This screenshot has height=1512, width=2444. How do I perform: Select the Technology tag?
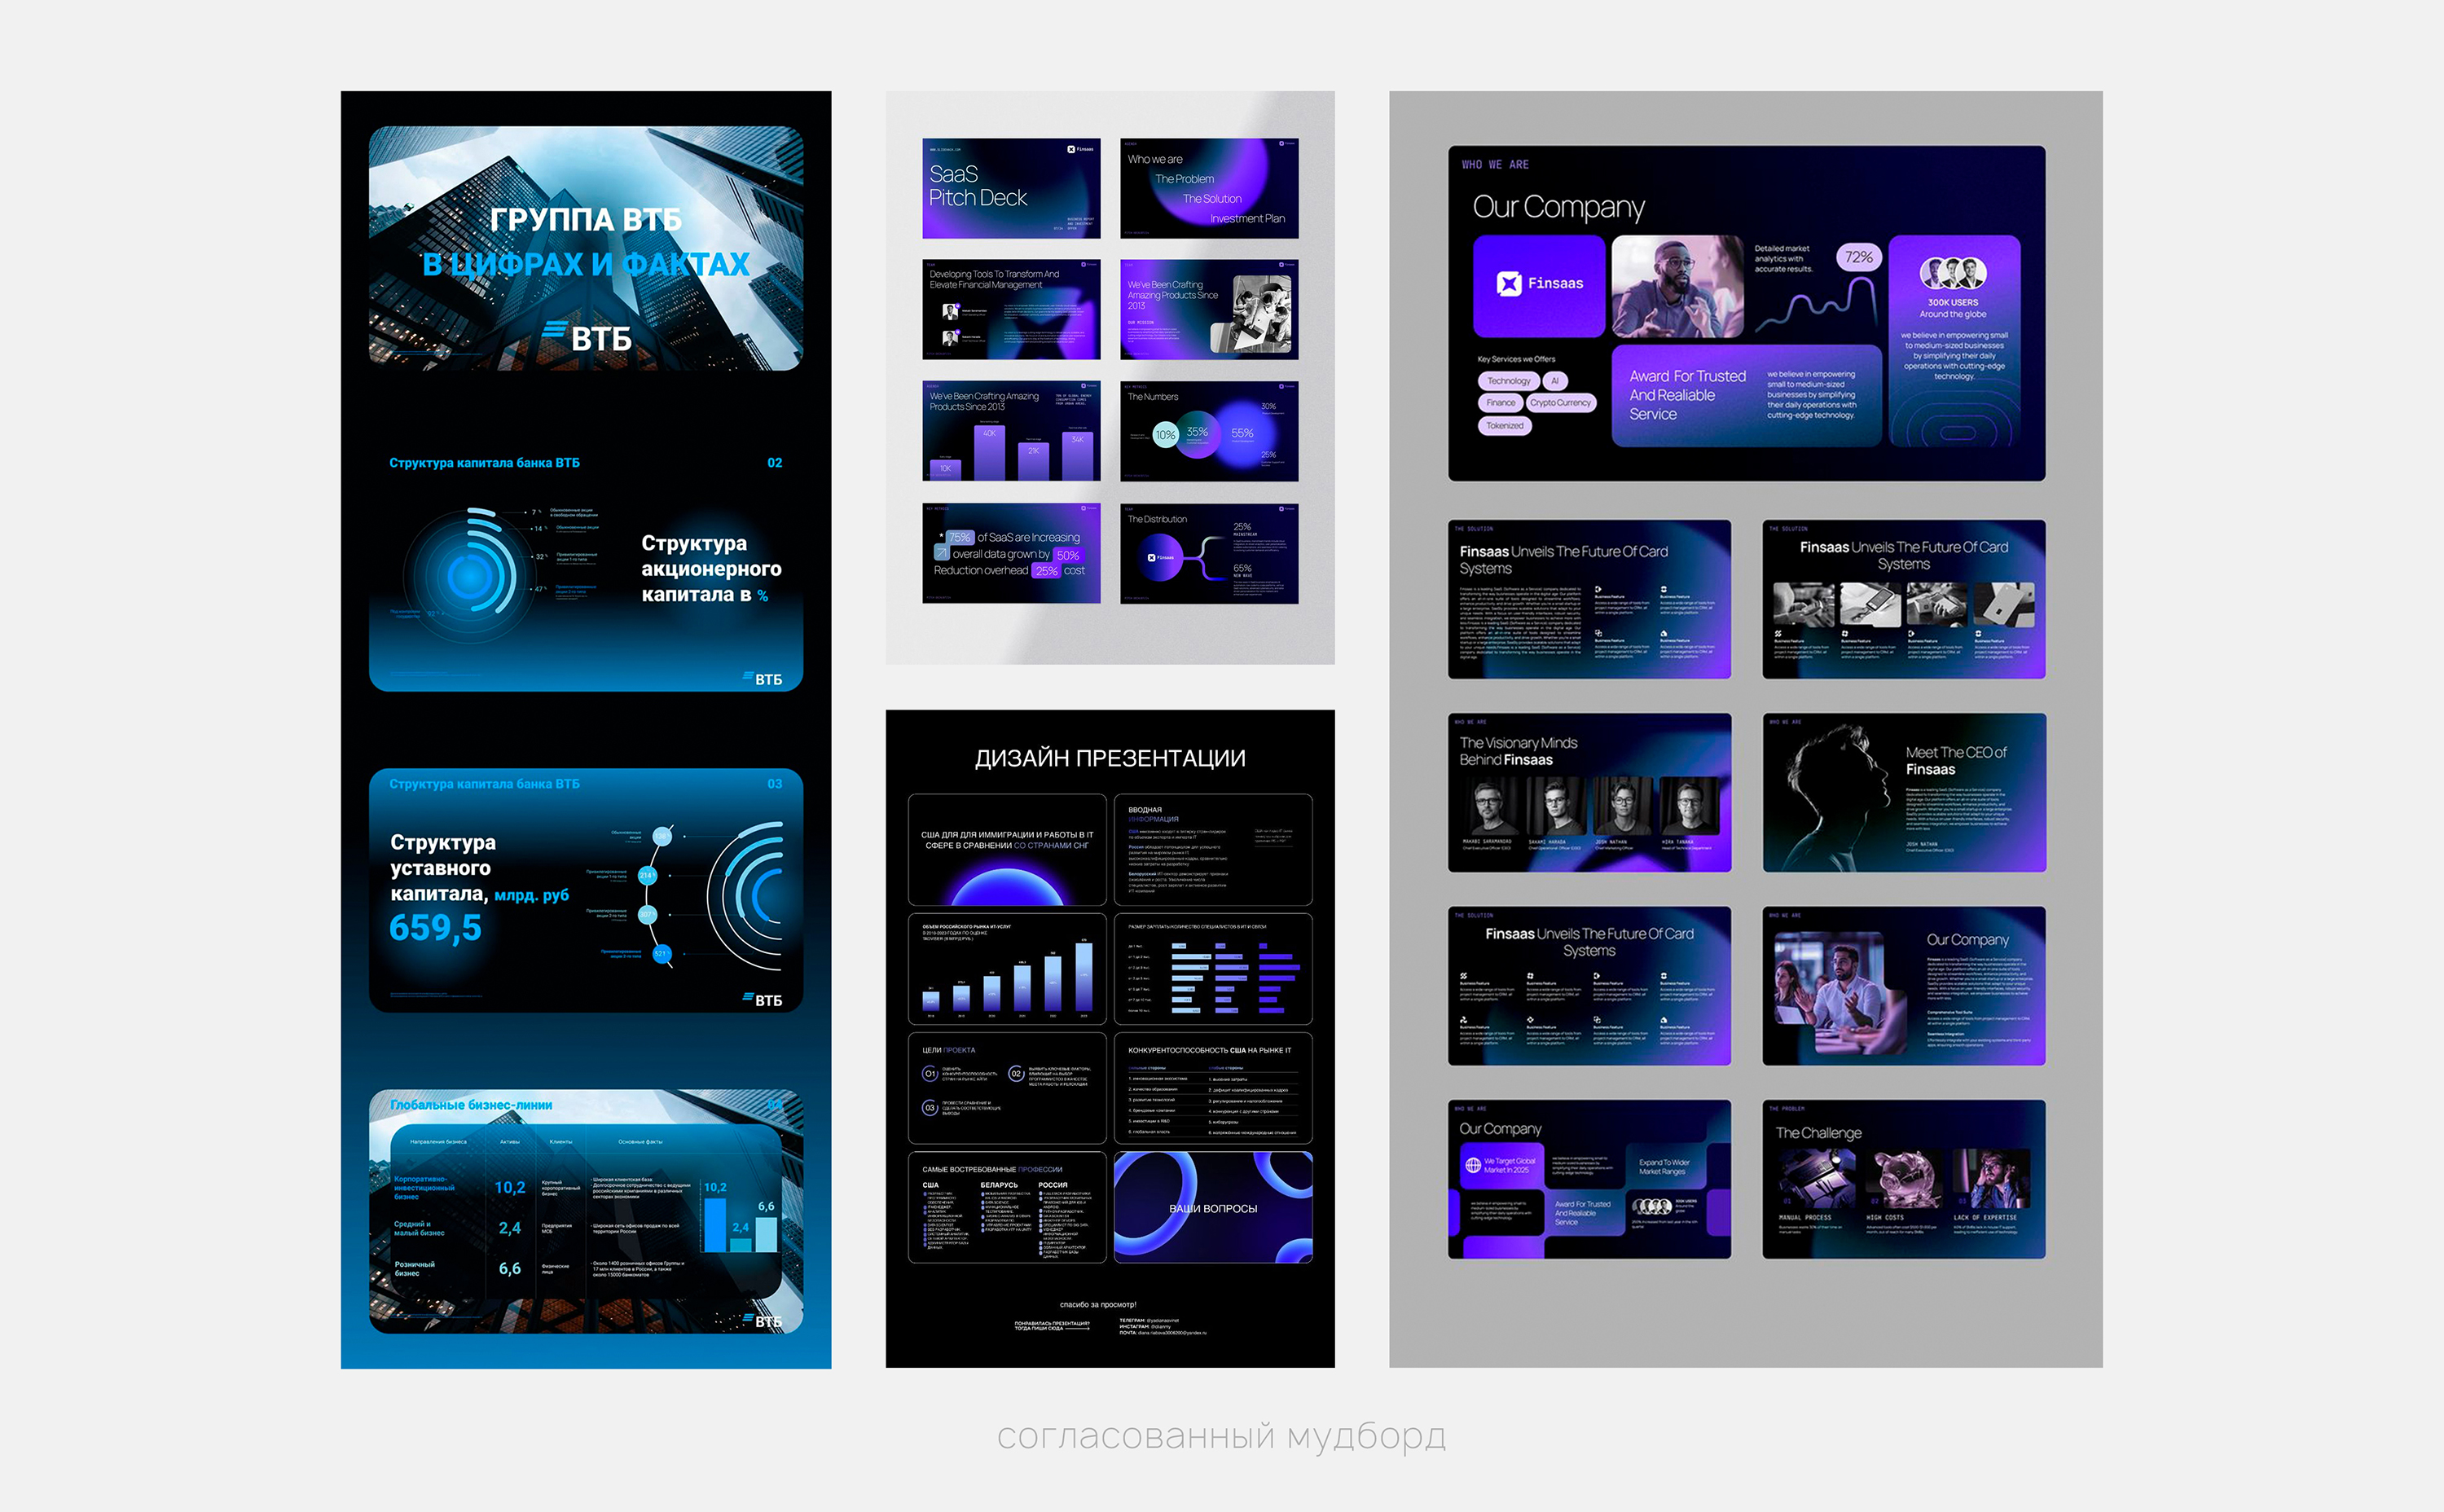1508,381
